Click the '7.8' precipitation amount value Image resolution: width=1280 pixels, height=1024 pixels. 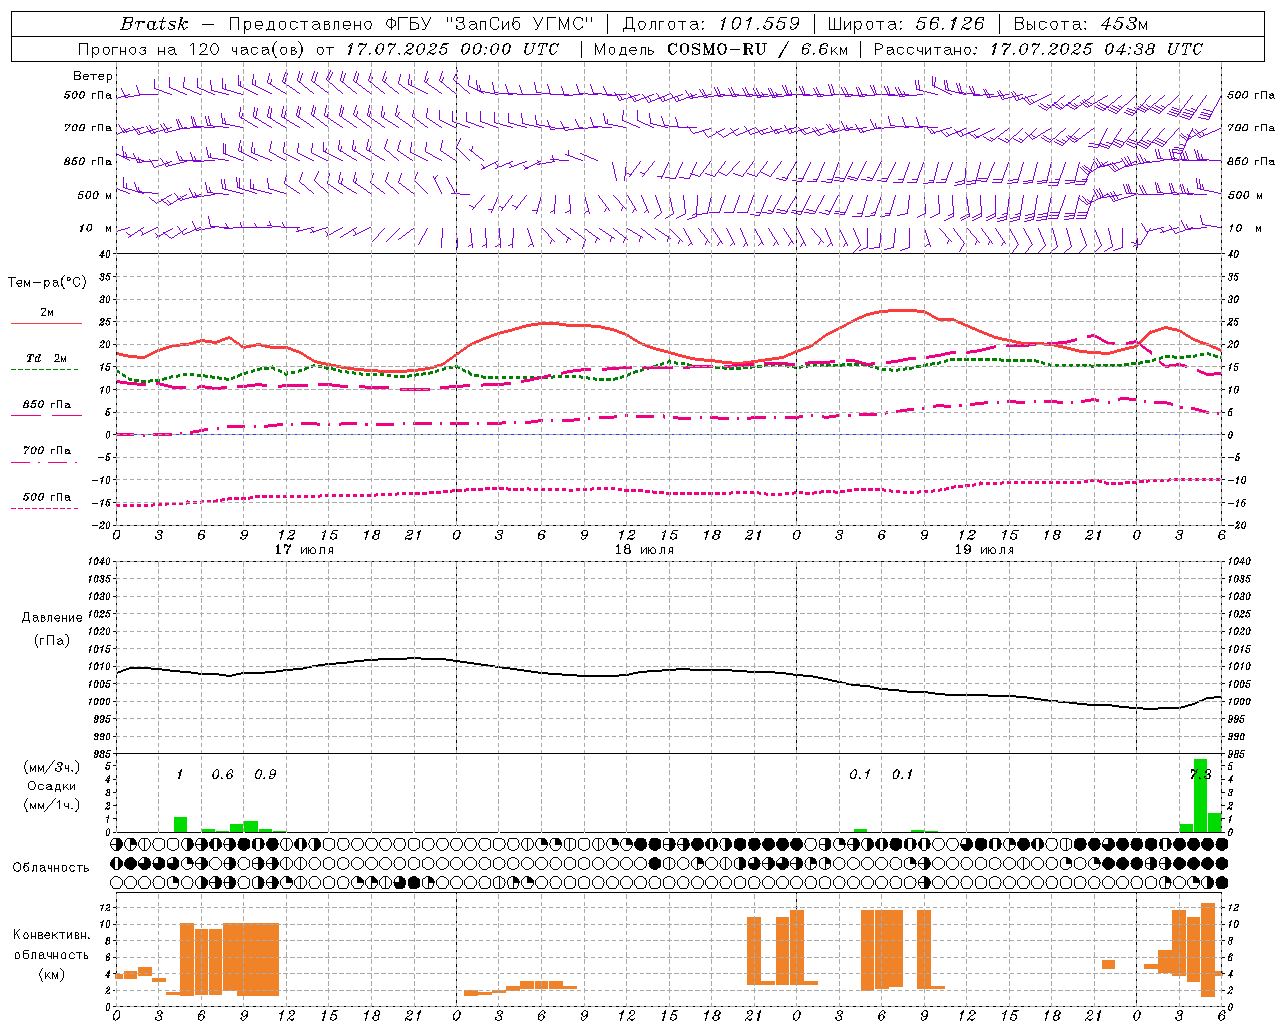pyautogui.click(x=1200, y=775)
